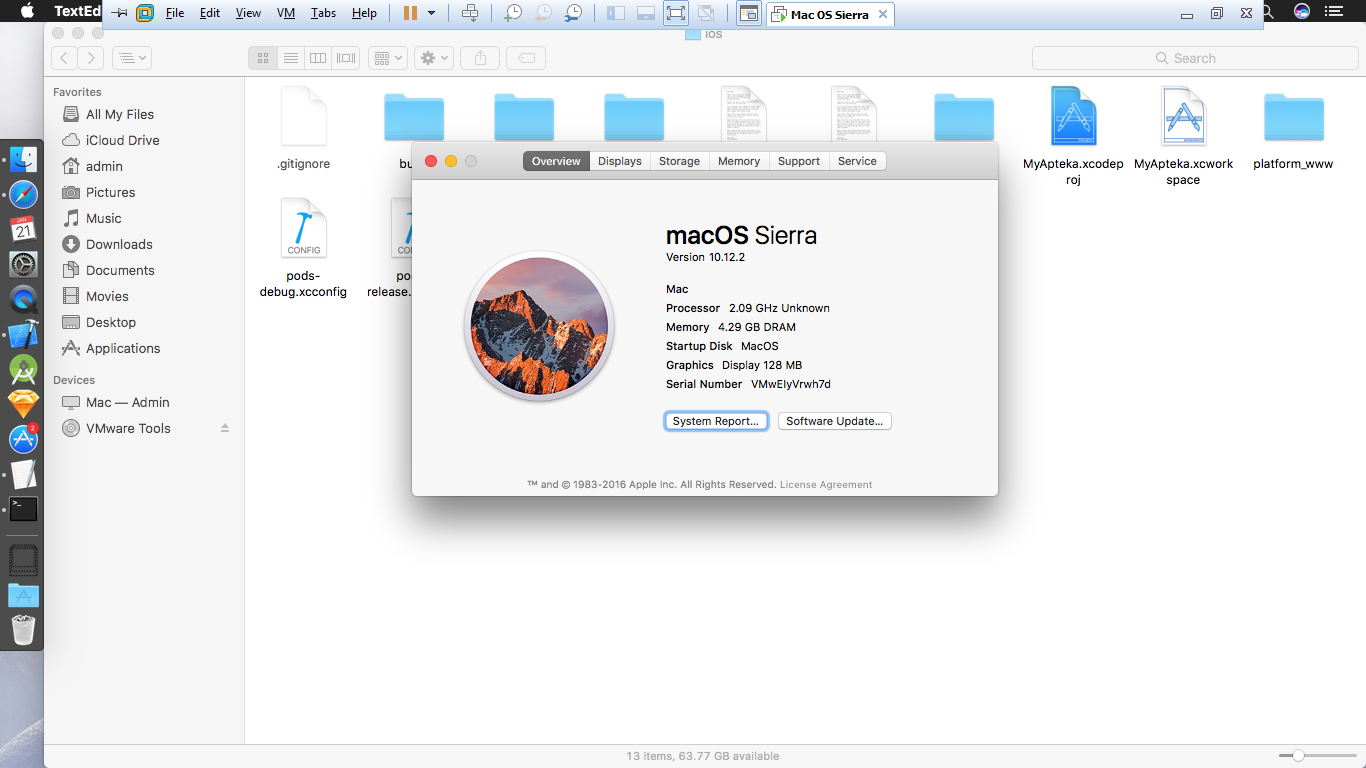Open System Preferences from the Dock
Screen dimensions: 1366x768
point(23,264)
